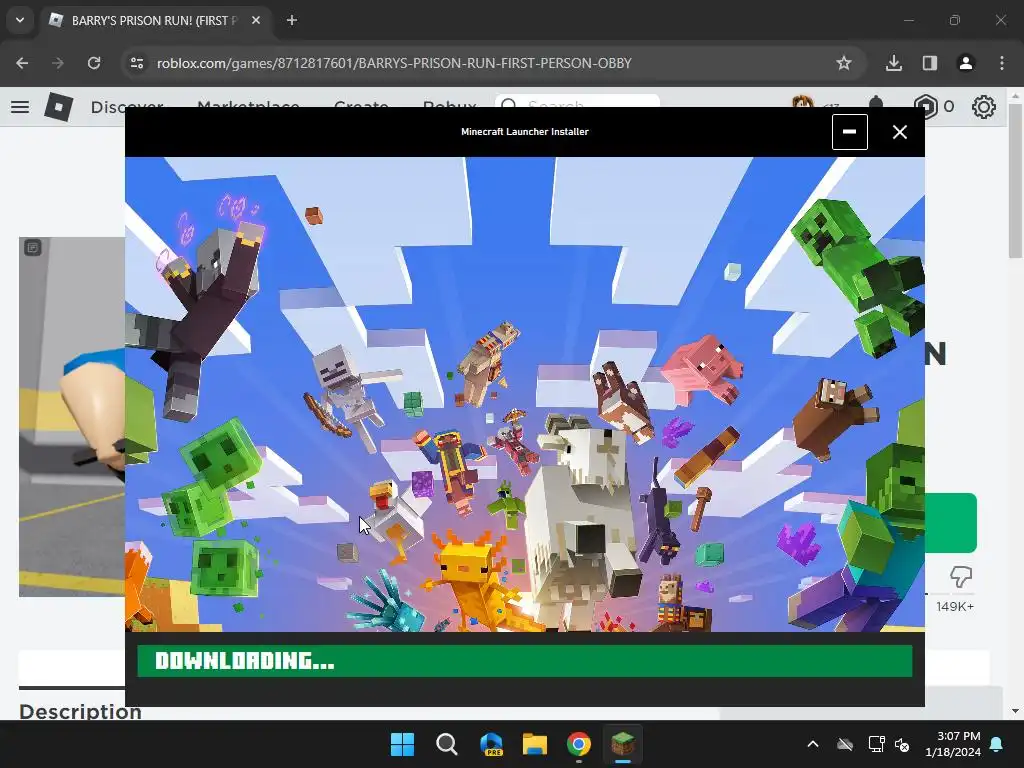Viewport: 1024px width, 768px height.
Task: Go forward to the next page
Action: (x=58, y=63)
